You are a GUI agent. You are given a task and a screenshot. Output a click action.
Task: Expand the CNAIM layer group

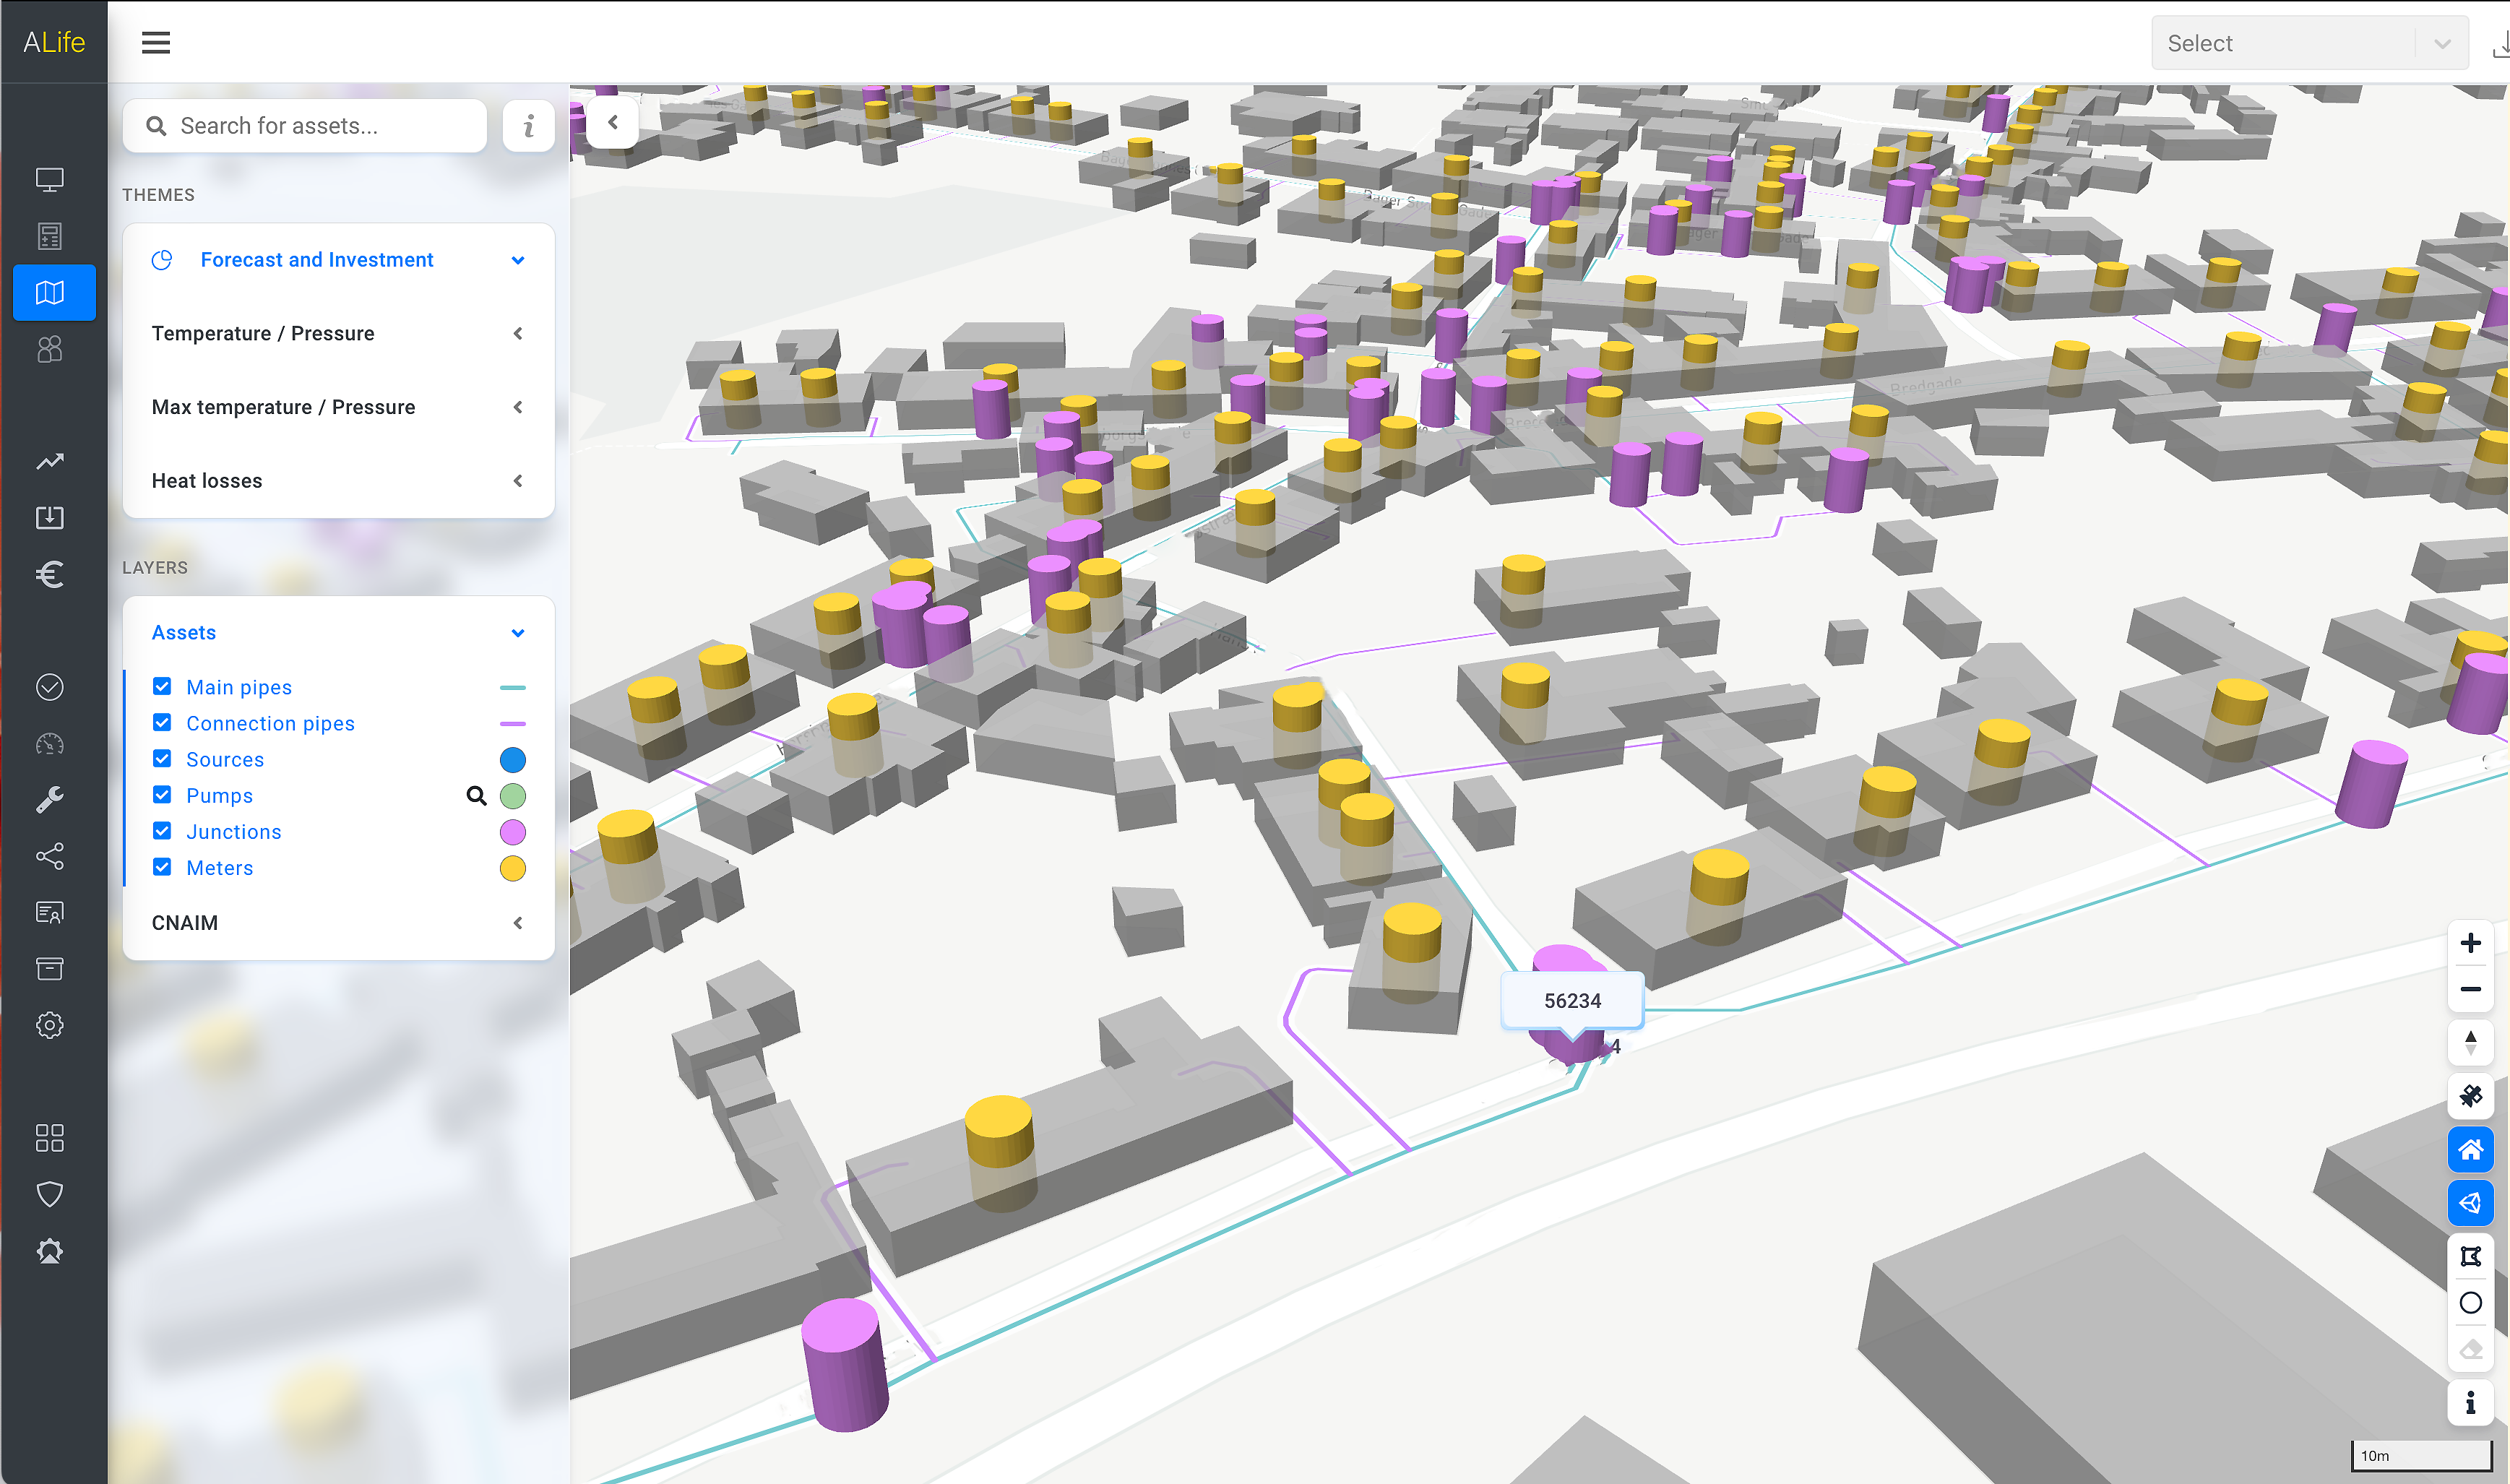click(337, 923)
